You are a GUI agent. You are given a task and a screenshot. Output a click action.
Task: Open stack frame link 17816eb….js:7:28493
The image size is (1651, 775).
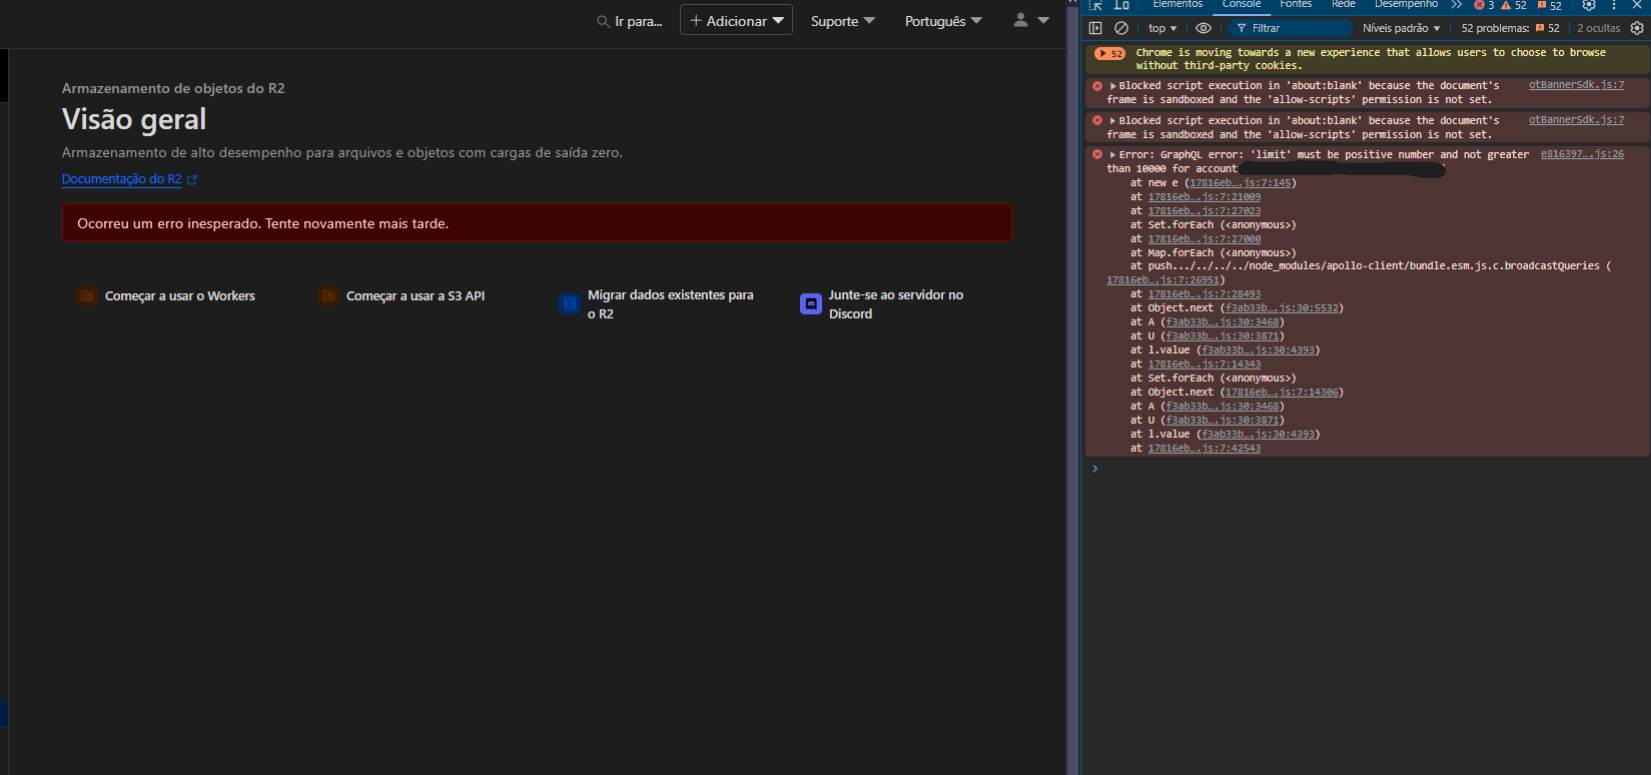pyautogui.click(x=1204, y=294)
